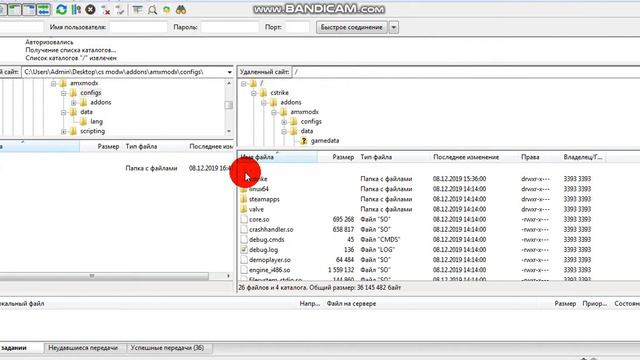Viewport: 640px width, 360px height.
Task: Collapse the remote addons tree node
Action: (264, 103)
